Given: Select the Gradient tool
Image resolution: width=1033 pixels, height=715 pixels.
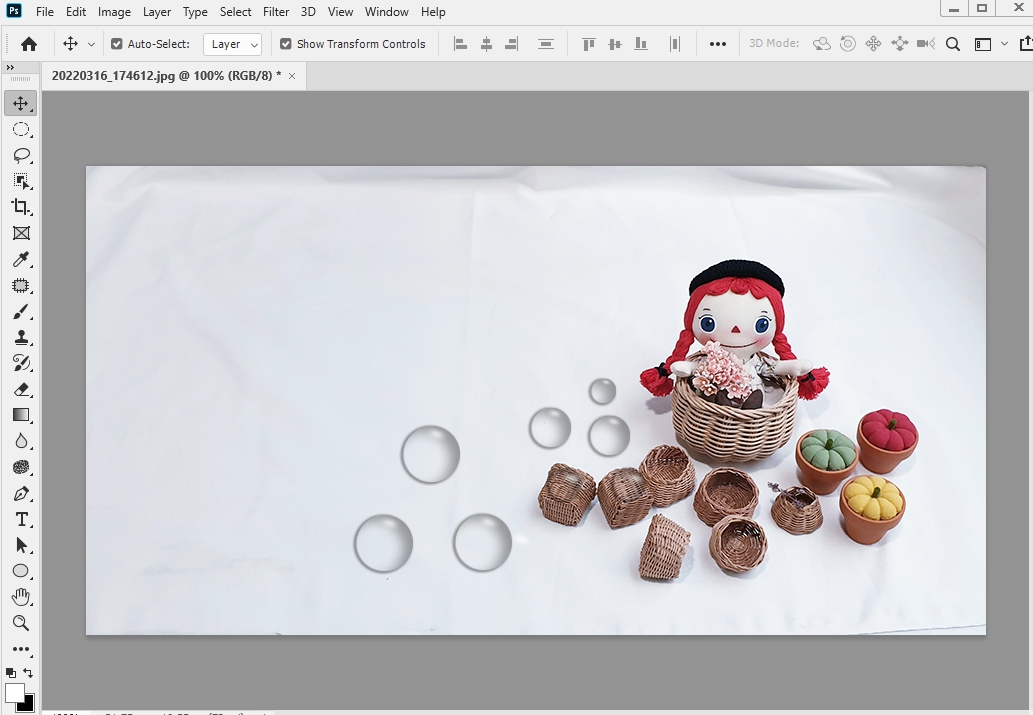Looking at the screenshot, I should tap(20, 415).
